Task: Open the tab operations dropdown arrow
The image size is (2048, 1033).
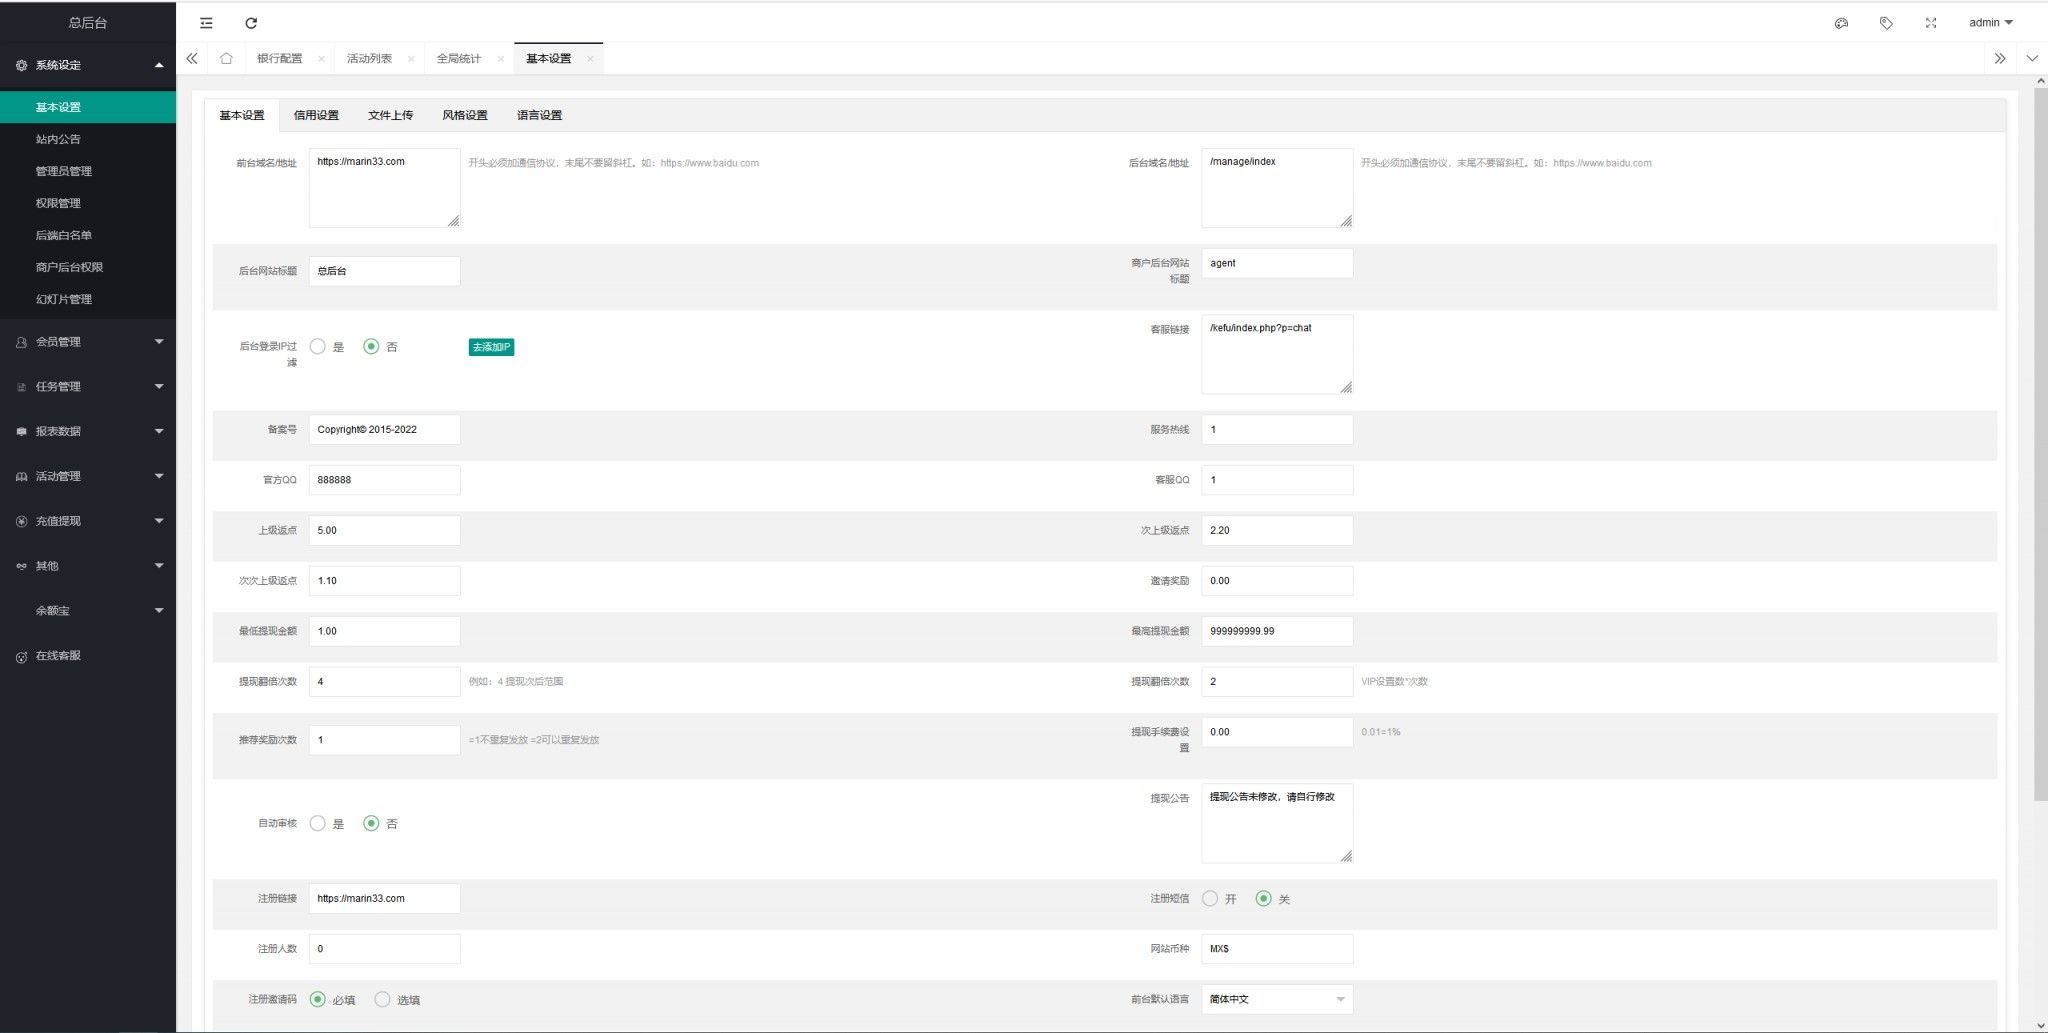Action: pos(2032,58)
